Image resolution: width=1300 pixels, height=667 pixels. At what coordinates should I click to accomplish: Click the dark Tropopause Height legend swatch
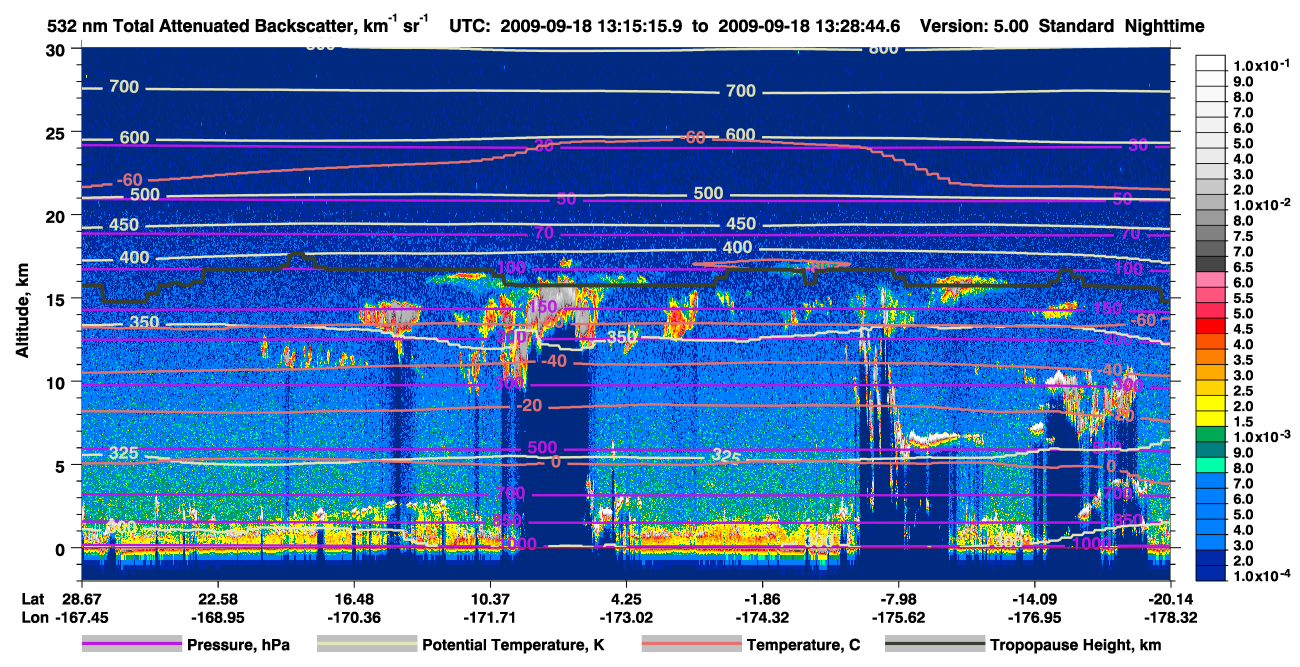(x=935, y=645)
